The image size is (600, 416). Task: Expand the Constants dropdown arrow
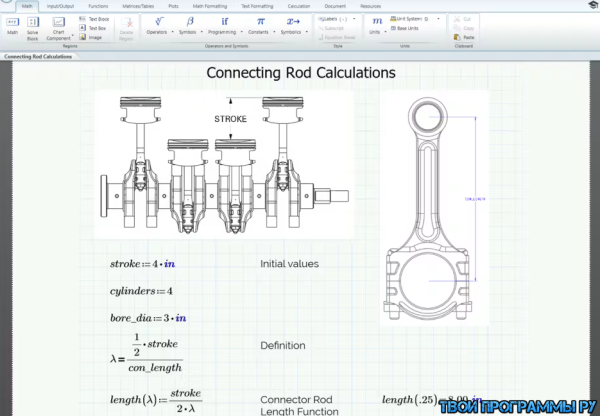(274, 32)
